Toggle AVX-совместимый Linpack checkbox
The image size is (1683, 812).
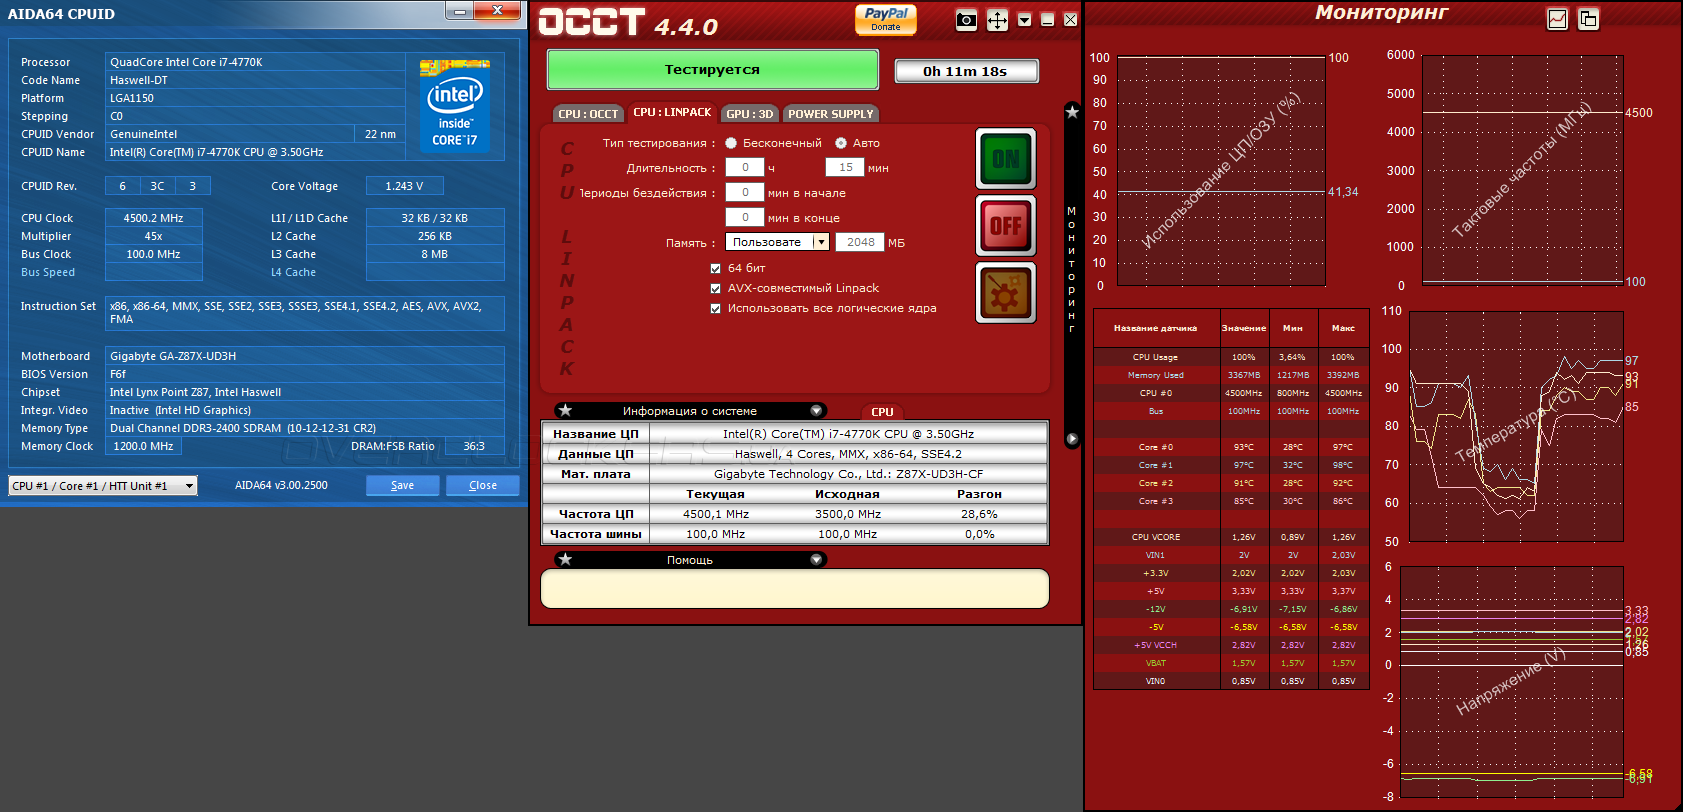(x=715, y=288)
